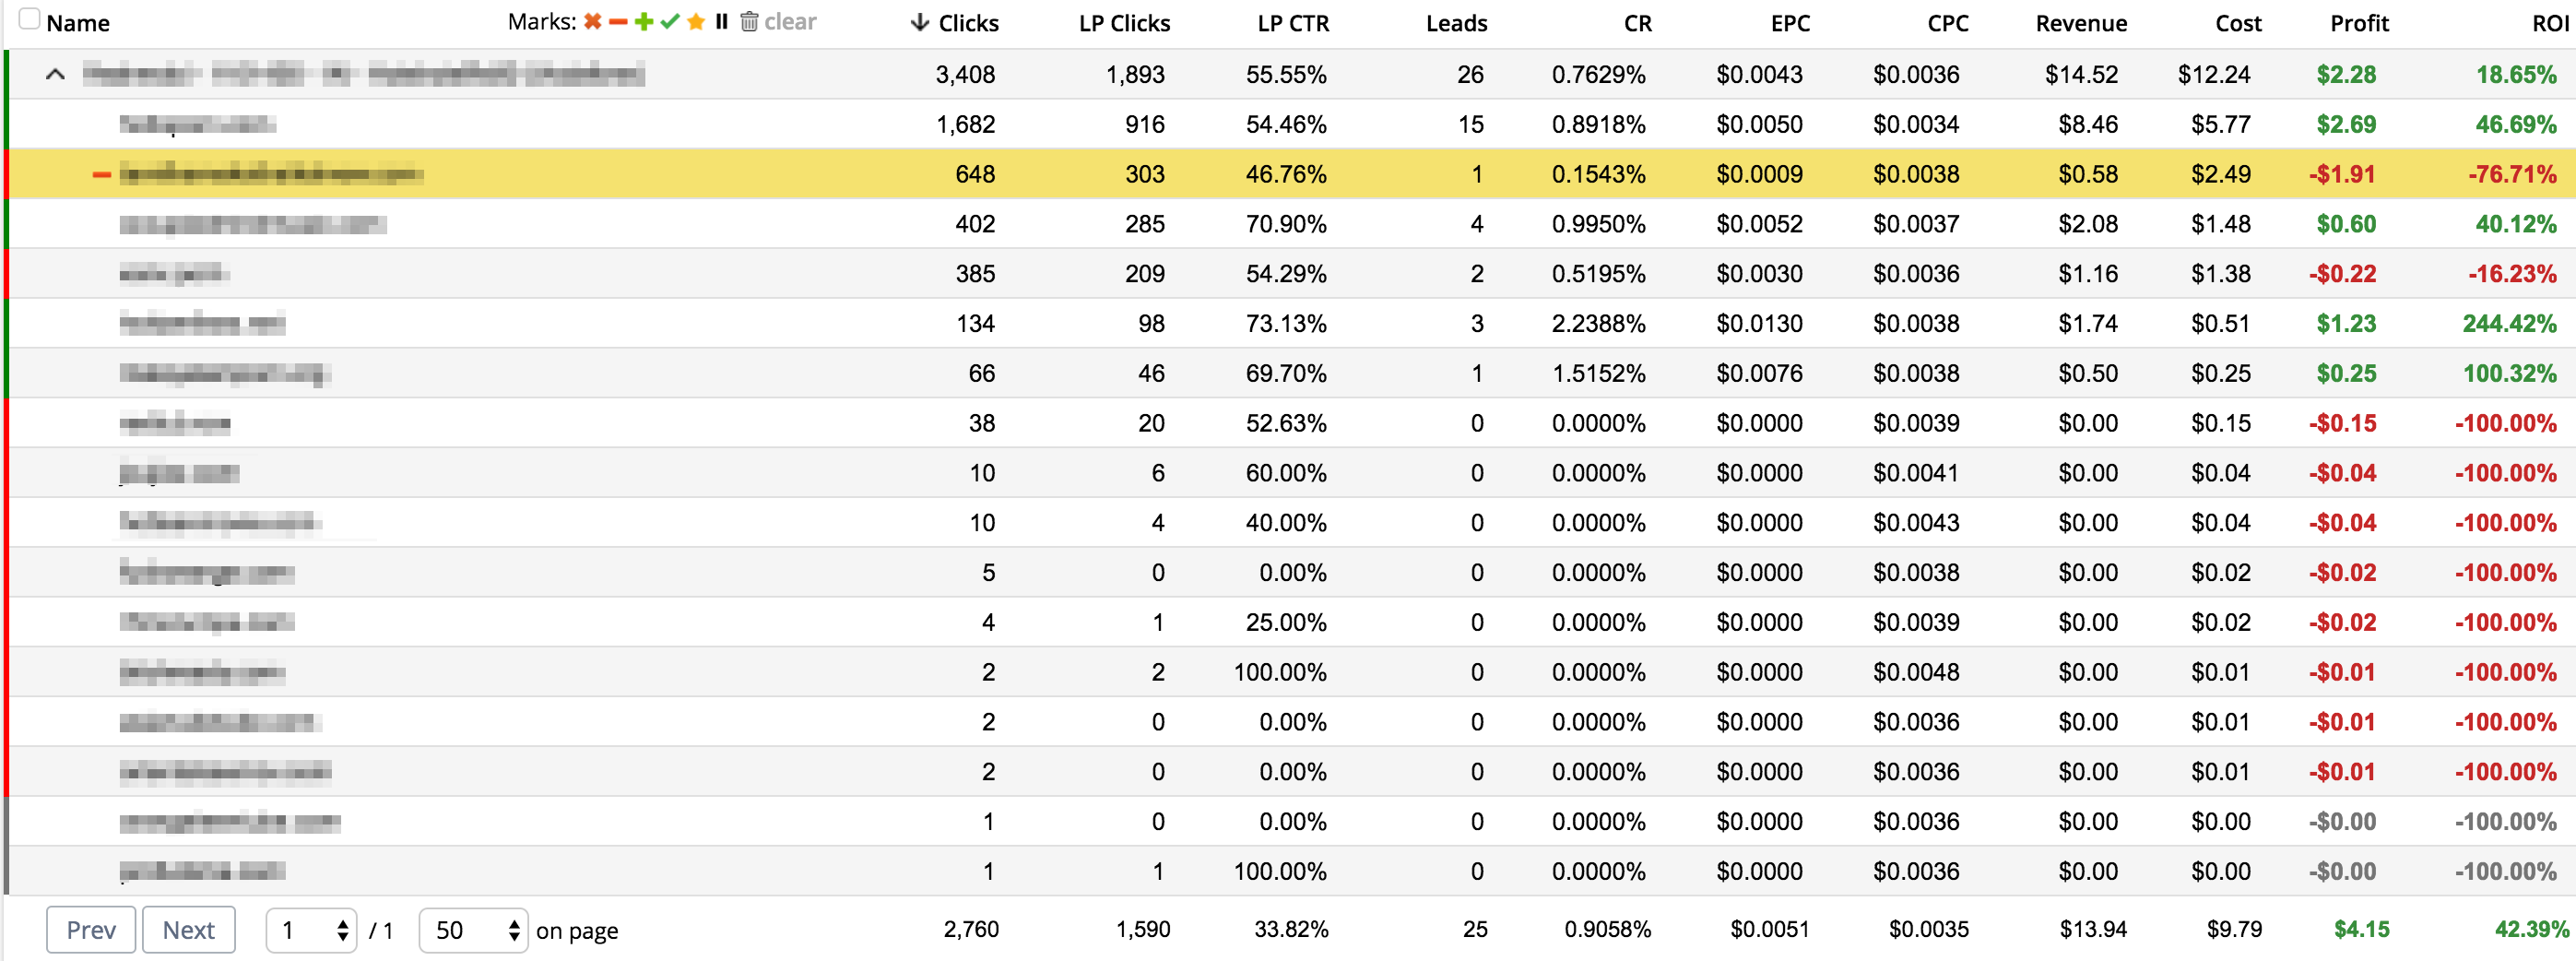This screenshot has width=2576, height=961.
Task: Click 648 clicks in the highlighted row
Action: (x=975, y=175)
